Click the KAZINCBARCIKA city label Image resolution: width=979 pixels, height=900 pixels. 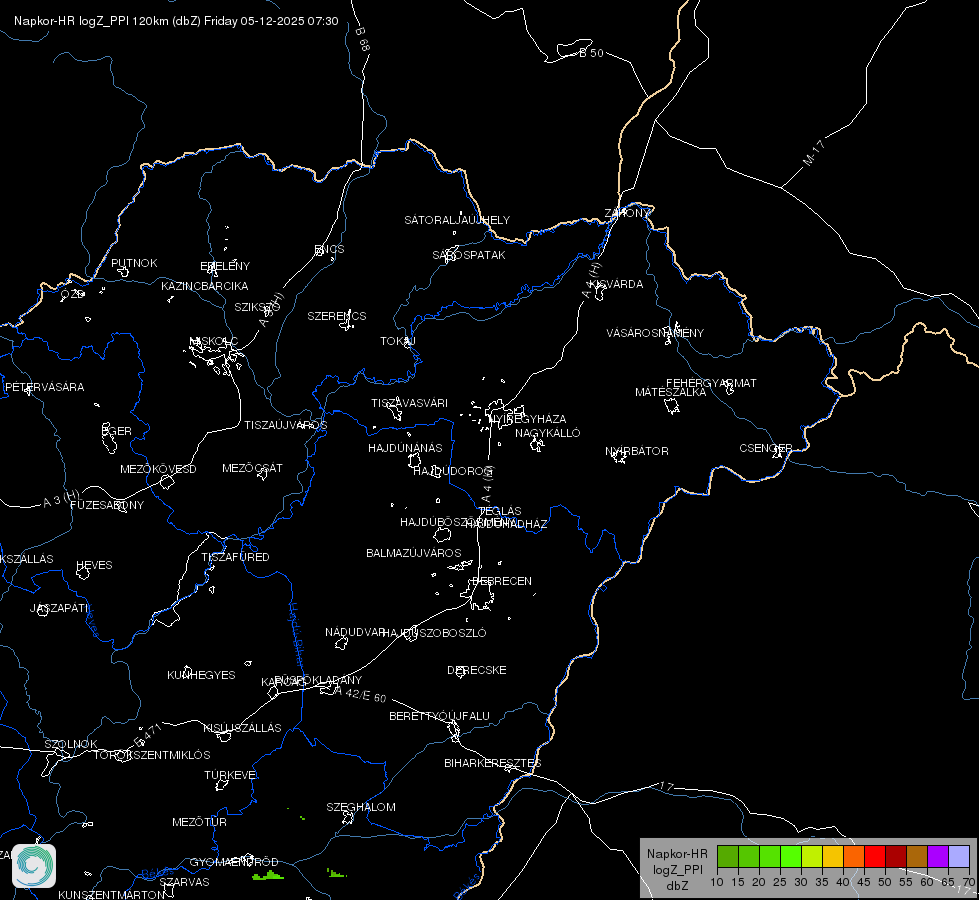(205, 286)
